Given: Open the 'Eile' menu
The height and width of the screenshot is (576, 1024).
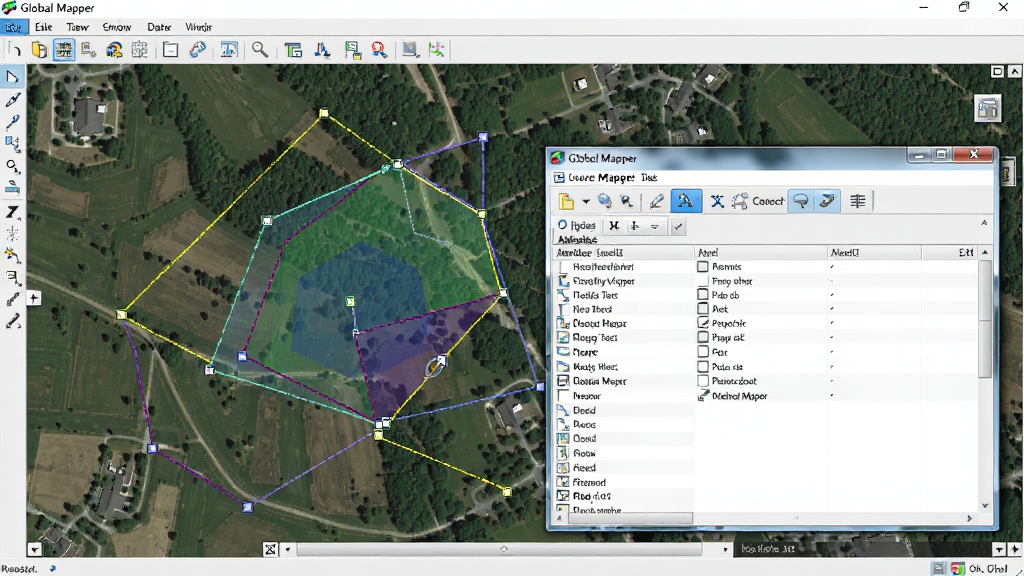Looking at the screenshot, I should (x=44, y=27).
